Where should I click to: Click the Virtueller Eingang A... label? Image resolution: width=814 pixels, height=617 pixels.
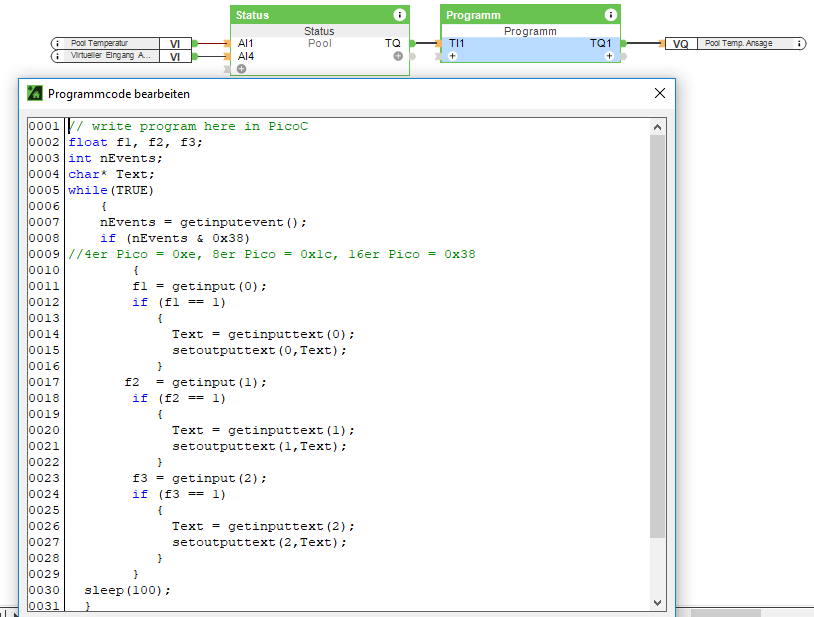tap(111, 56)
